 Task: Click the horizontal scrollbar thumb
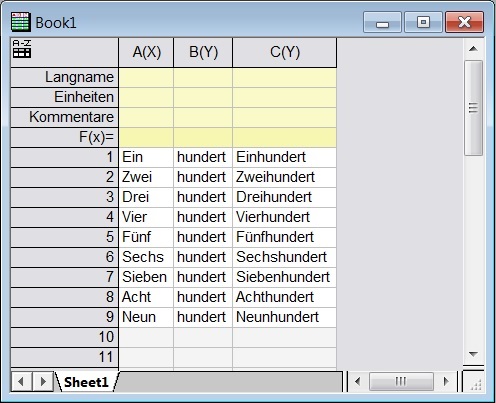(x=401, y=381)
